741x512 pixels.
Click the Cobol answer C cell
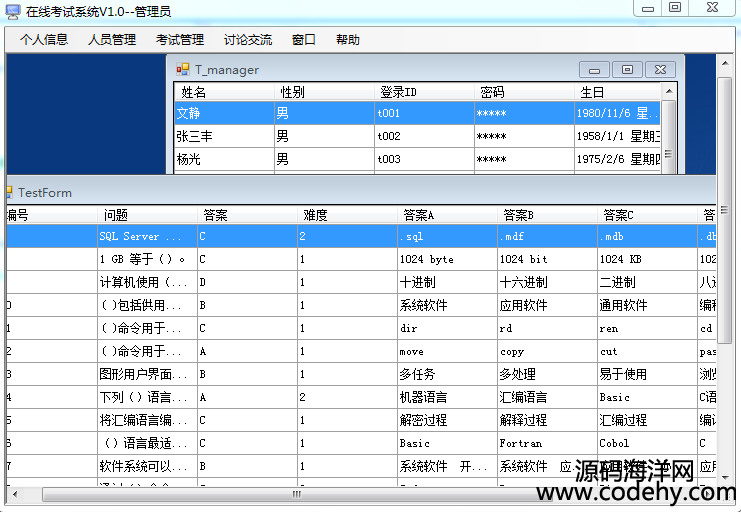(648, 443)
